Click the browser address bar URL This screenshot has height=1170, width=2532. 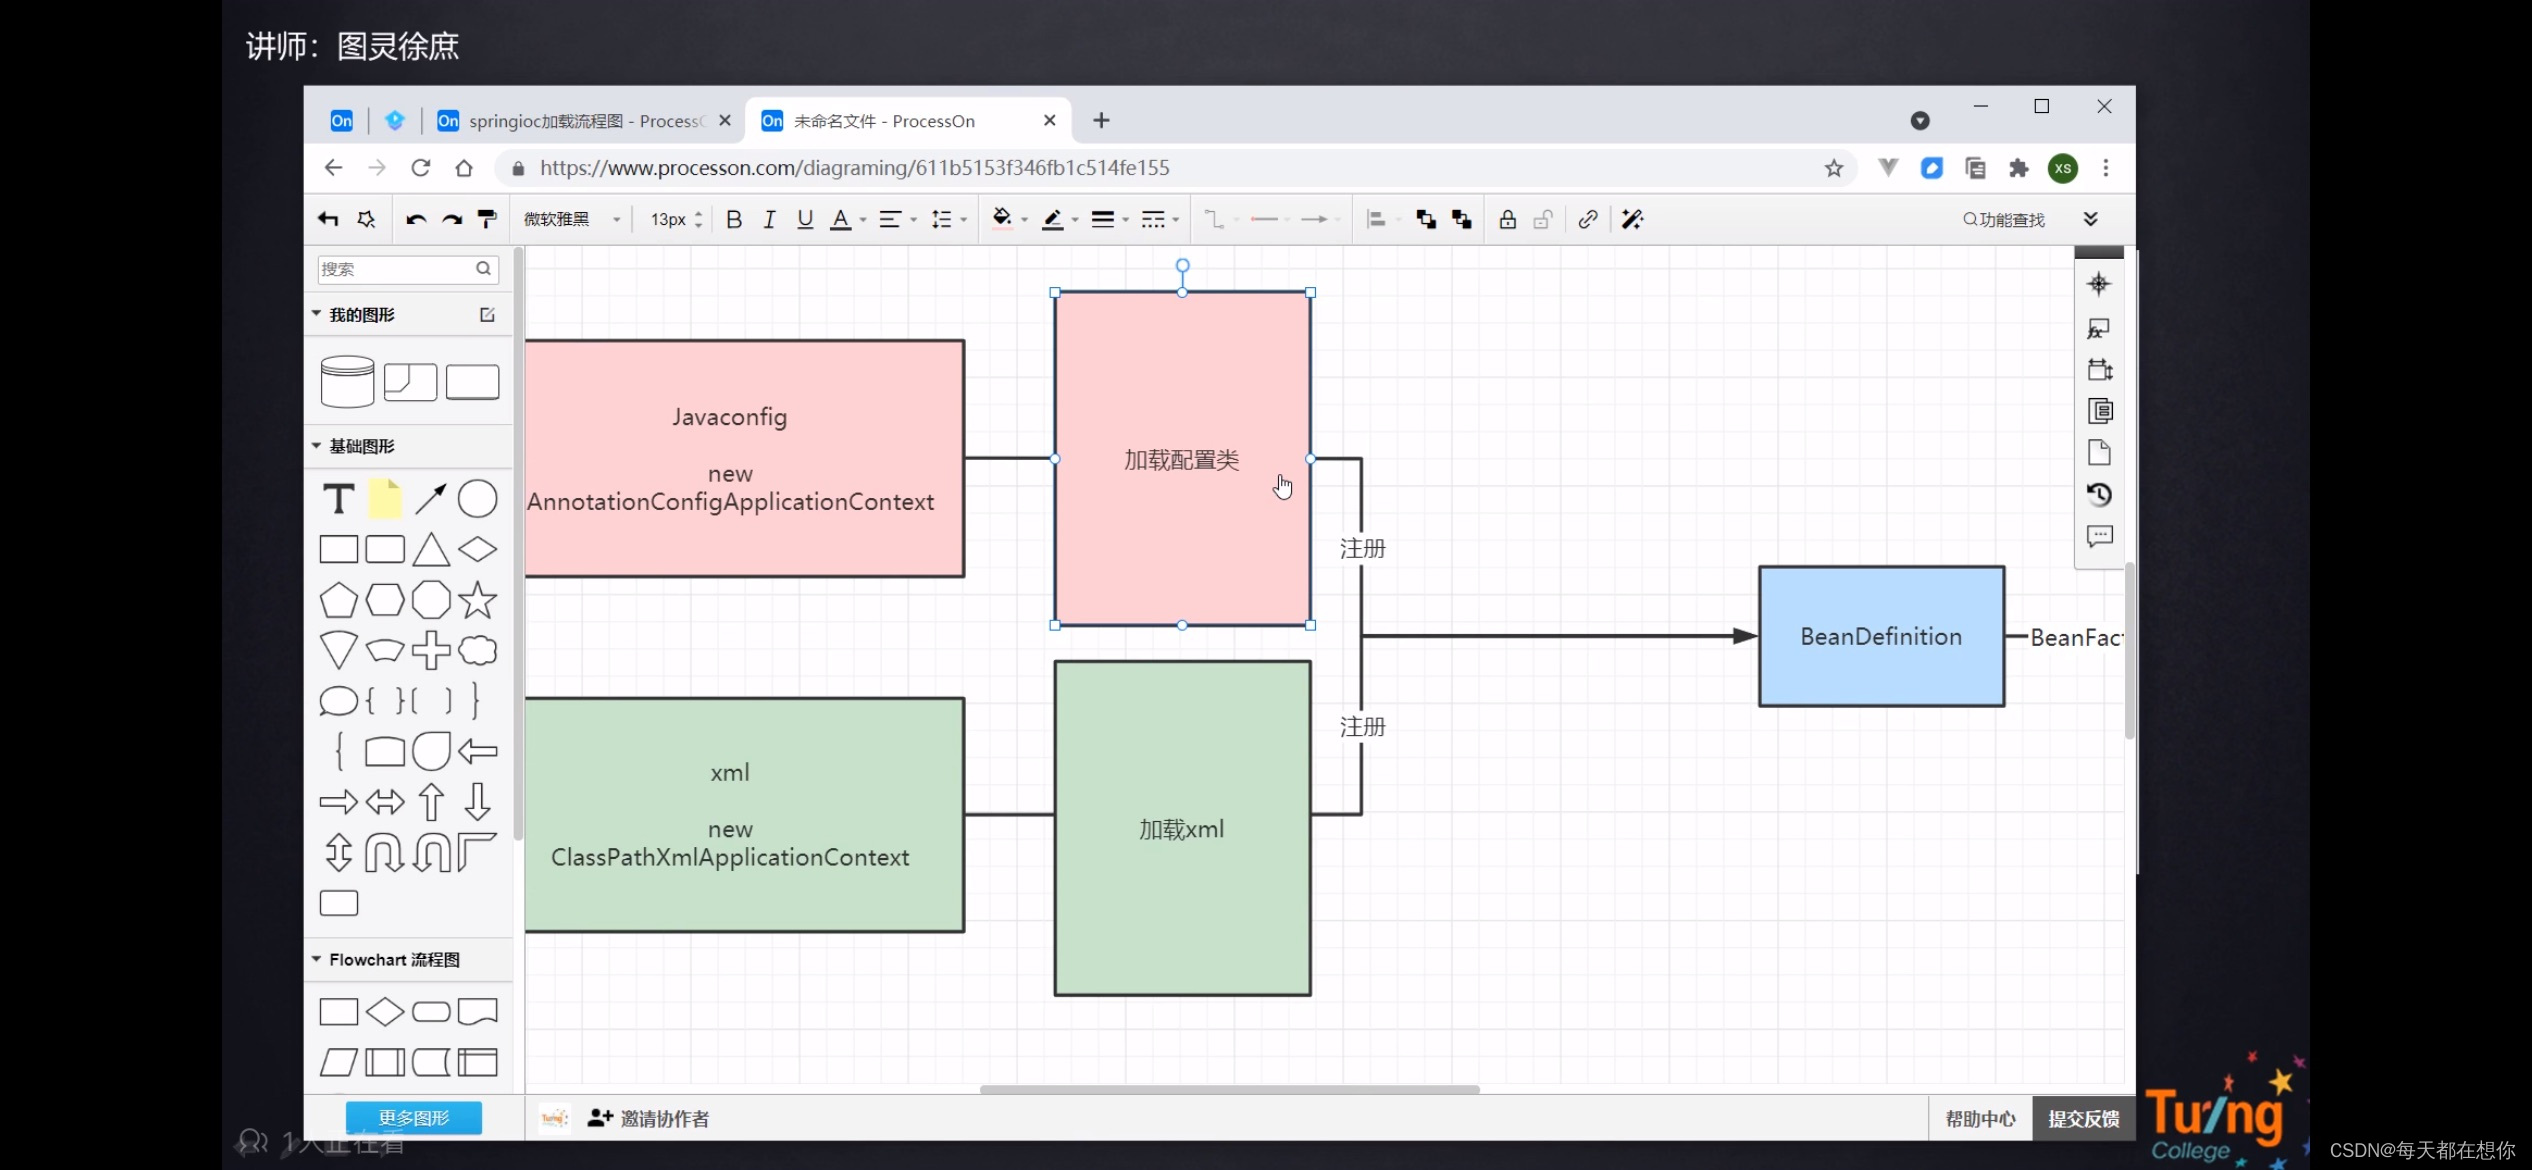coord(855,168)
